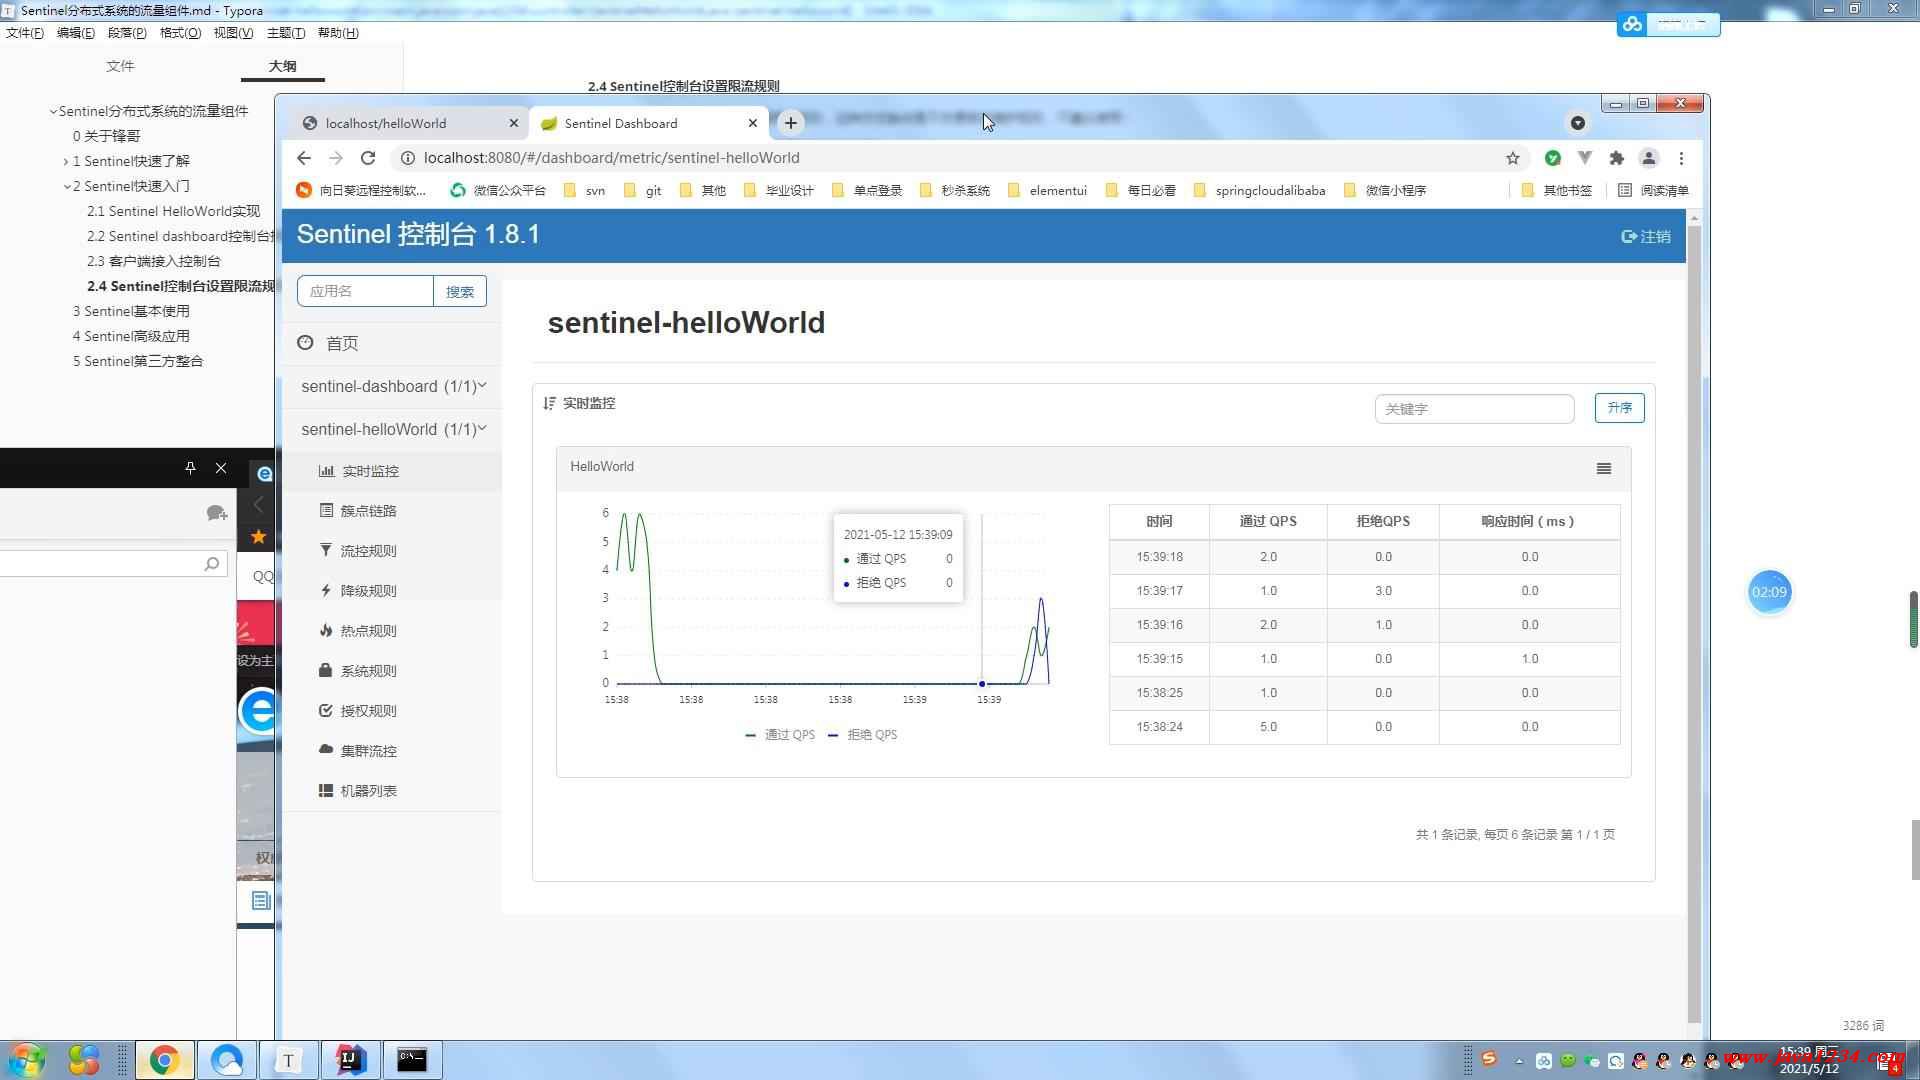Open Chrome profile avatar icon
Viewport: 1920px width, 1080px height.
[x=1649, y=158]
